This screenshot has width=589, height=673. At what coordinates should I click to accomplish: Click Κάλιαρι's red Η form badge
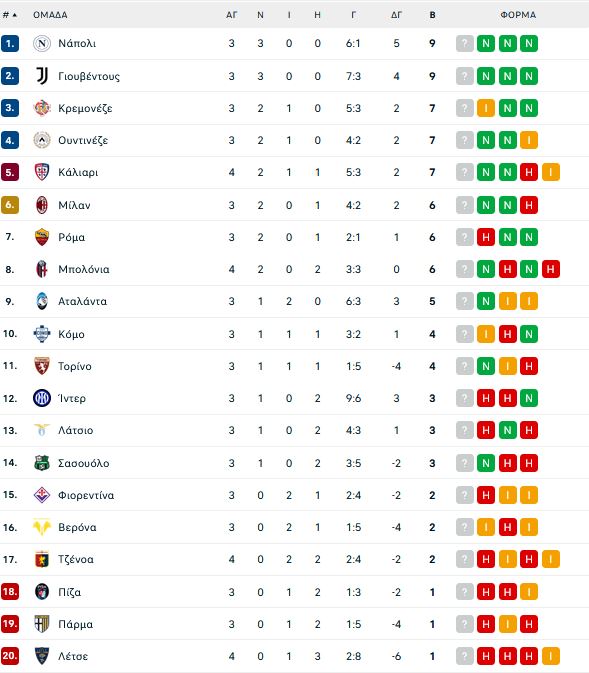click(529, 173)
